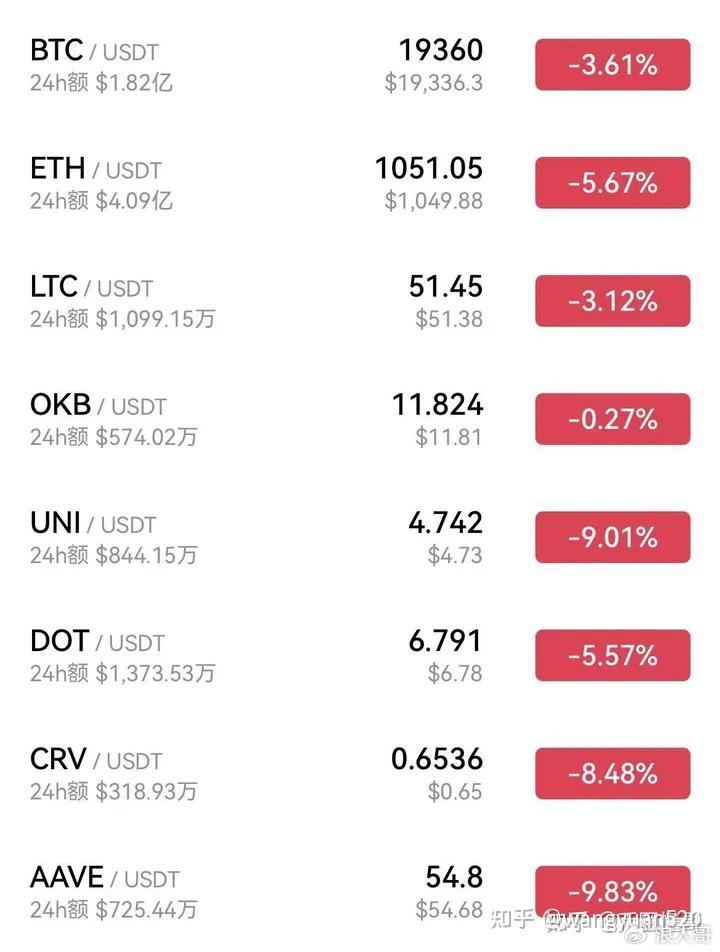
Task: Tap the ETH -5.67% red badge
Action: coord(612,184)
